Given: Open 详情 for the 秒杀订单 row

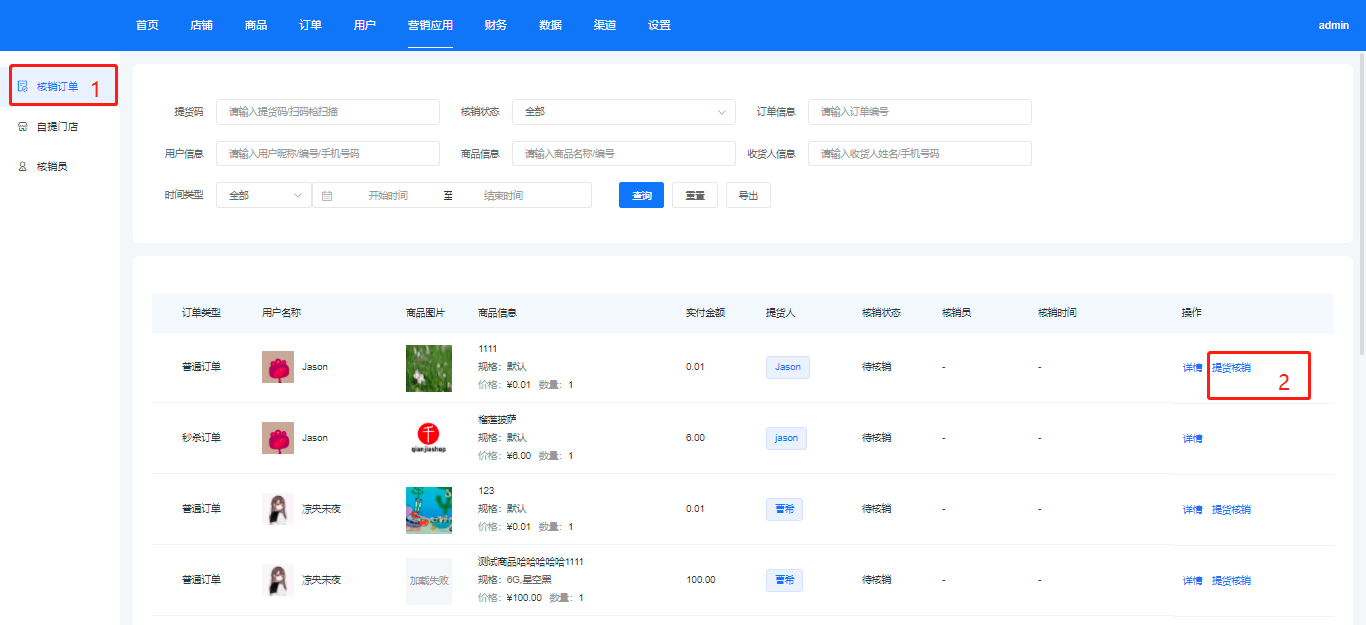Looking at the screenshot, I should tap(1192, 439).
